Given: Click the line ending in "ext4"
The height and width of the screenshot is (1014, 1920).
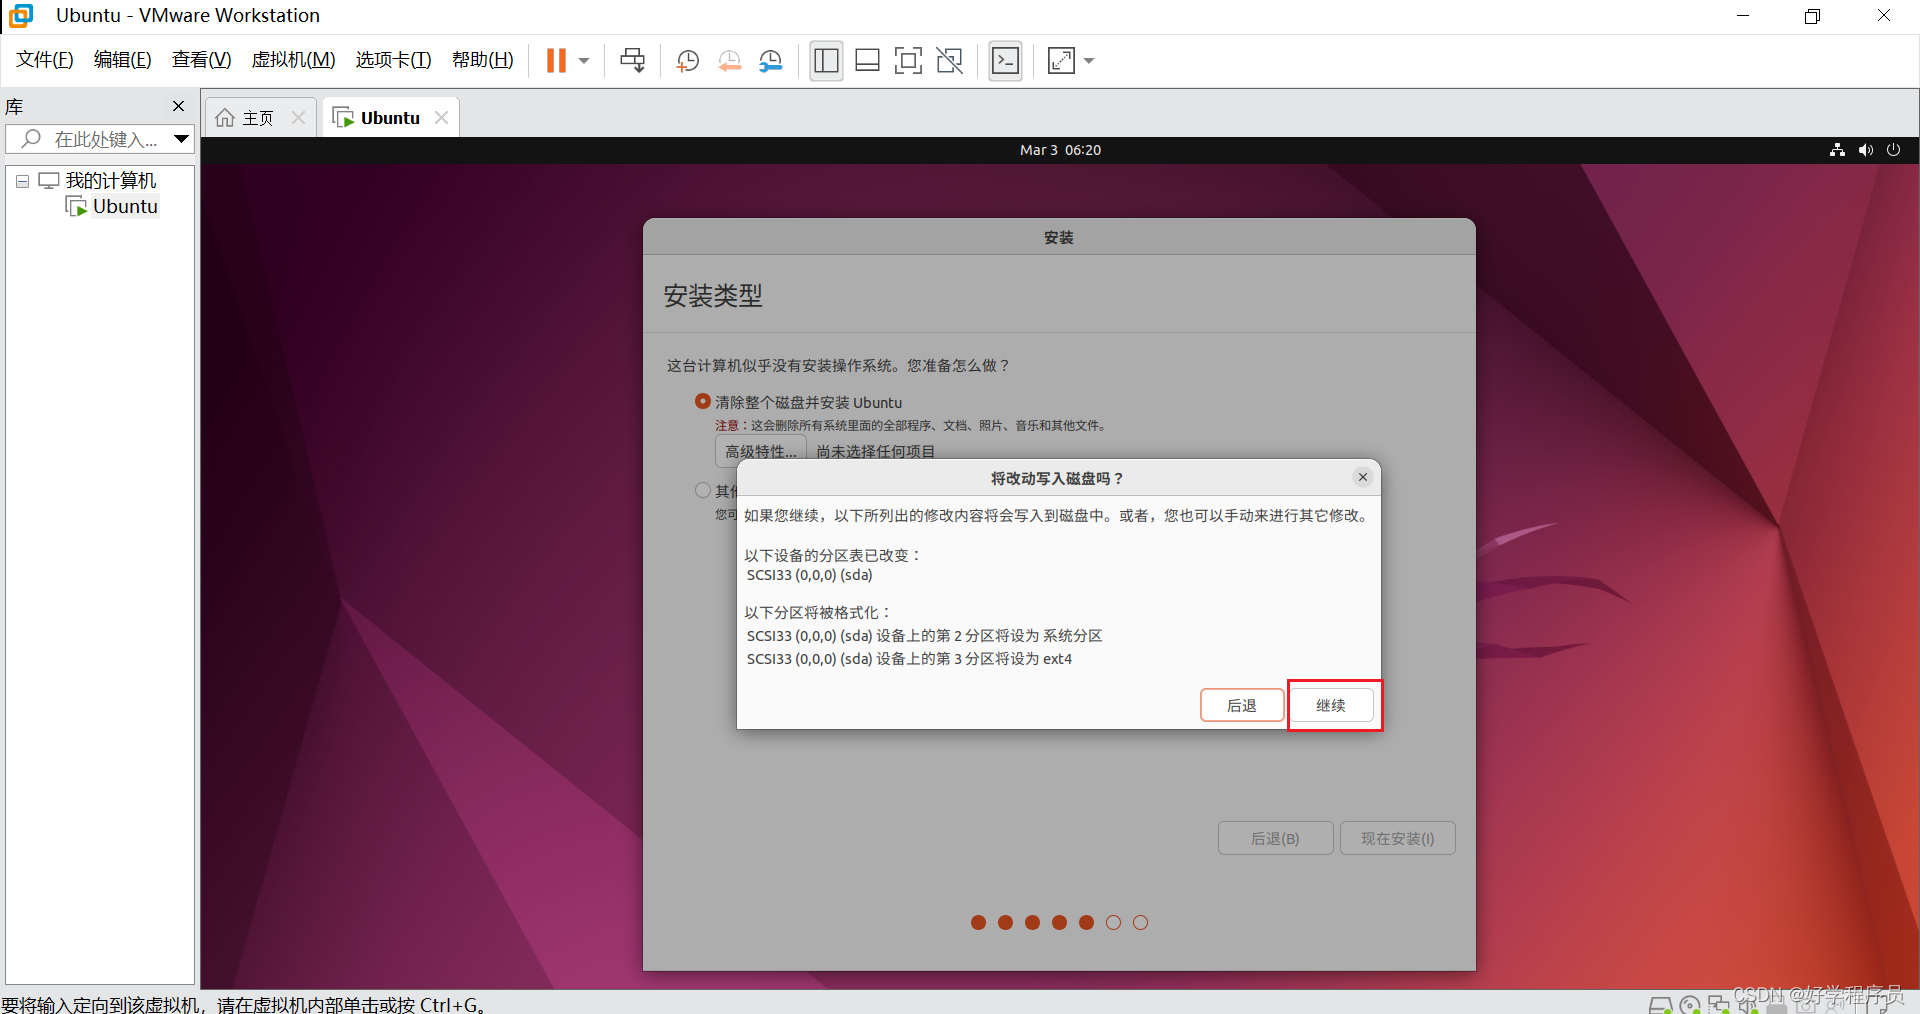Looking at the screenshot, I should pyautogui.click(x=909, y=659).
